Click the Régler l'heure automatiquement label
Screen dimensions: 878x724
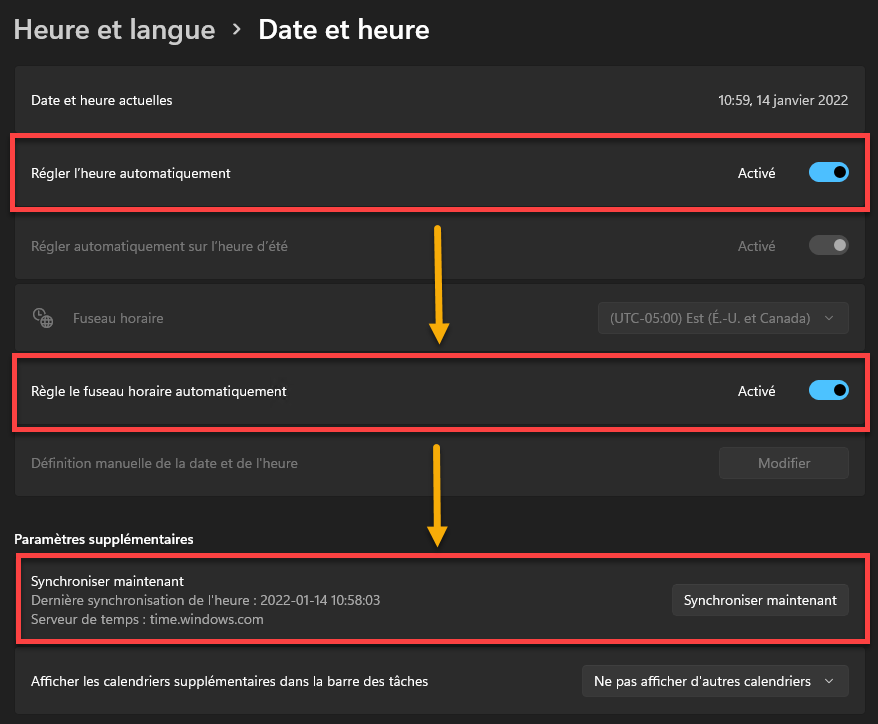click(x=130, y=174)
